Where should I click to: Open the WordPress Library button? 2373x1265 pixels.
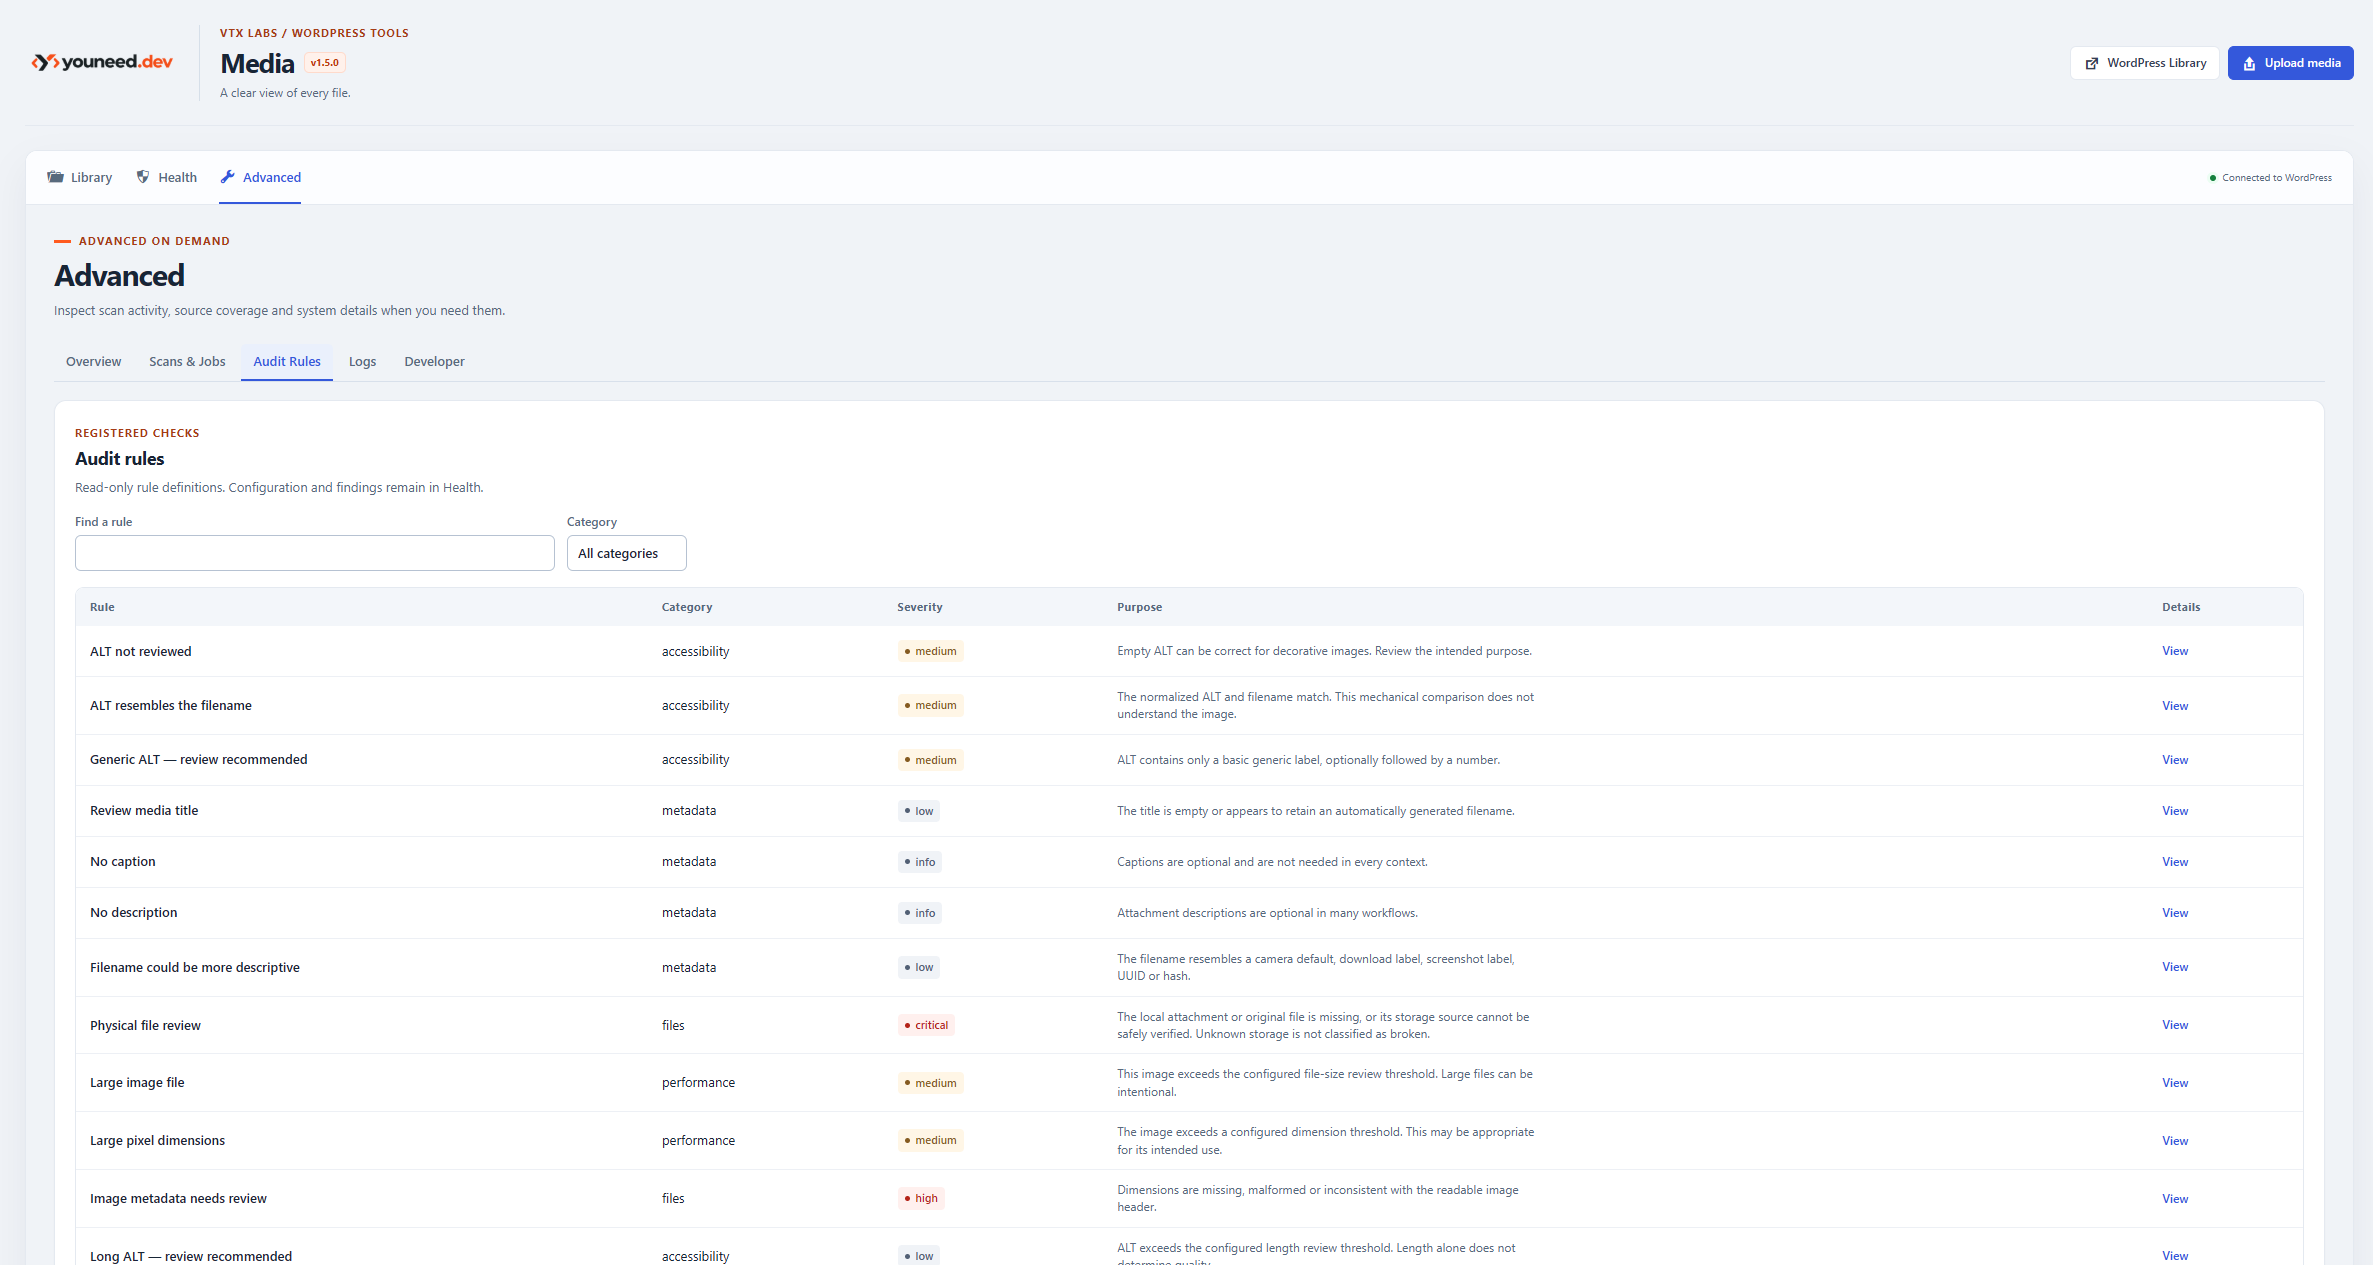pos(2144,63)
